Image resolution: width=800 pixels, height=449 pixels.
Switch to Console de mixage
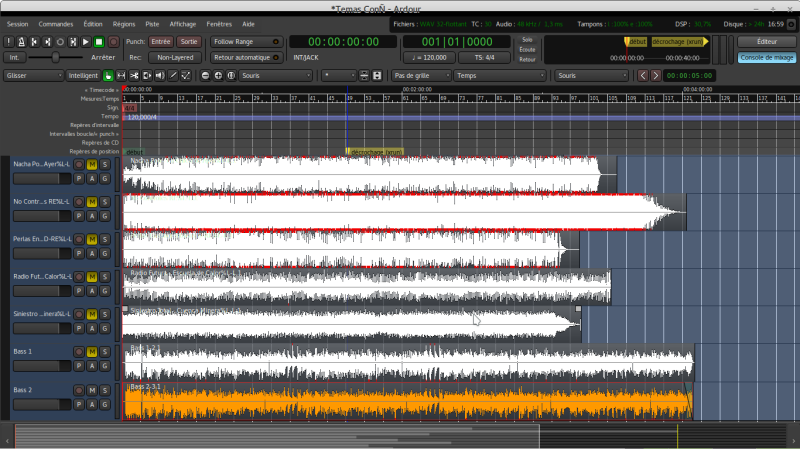(x=767, y=58)
